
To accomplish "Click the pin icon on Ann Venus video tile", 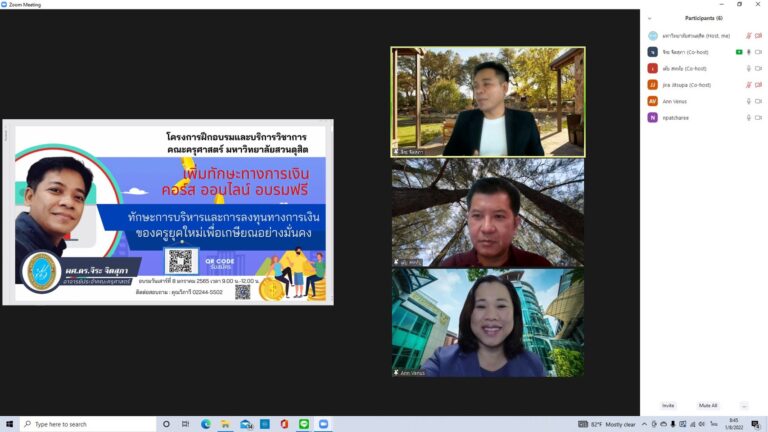I will [396, 373].
